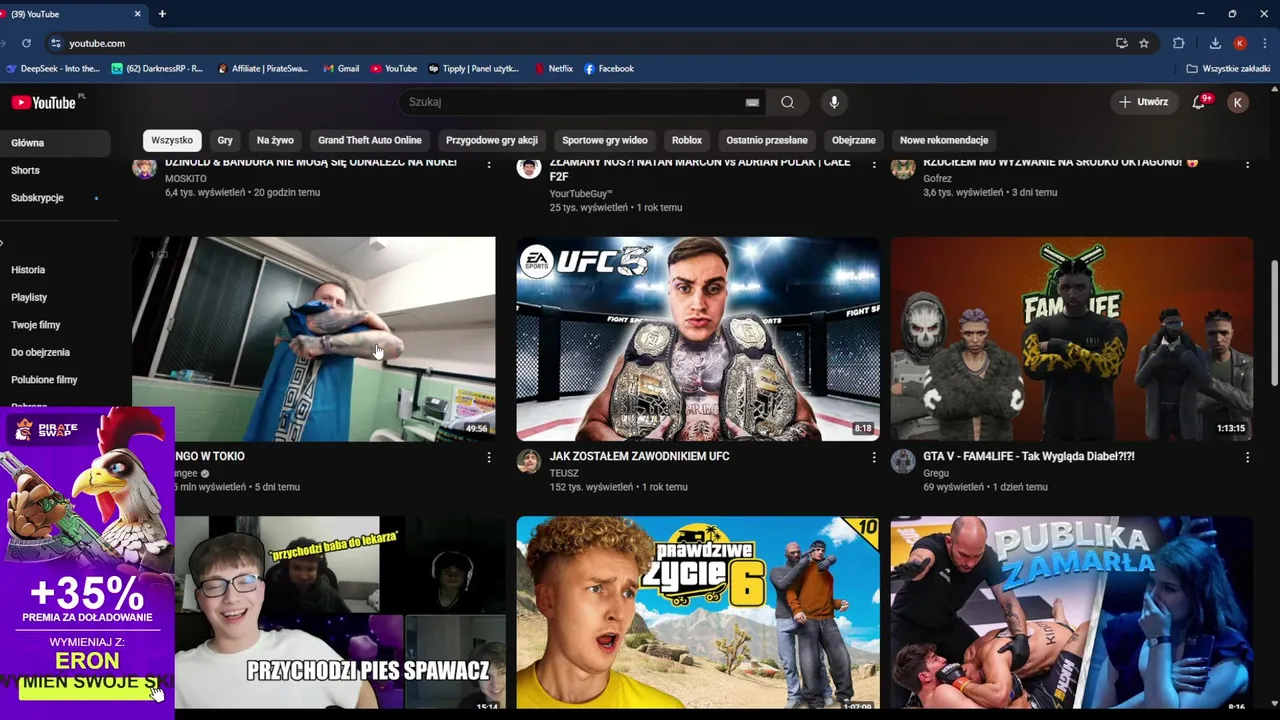The width and height of the screenshot is (1280, 720).
Task: Open Publika Zamarła thumbnail
Action: pos(1072,613)
